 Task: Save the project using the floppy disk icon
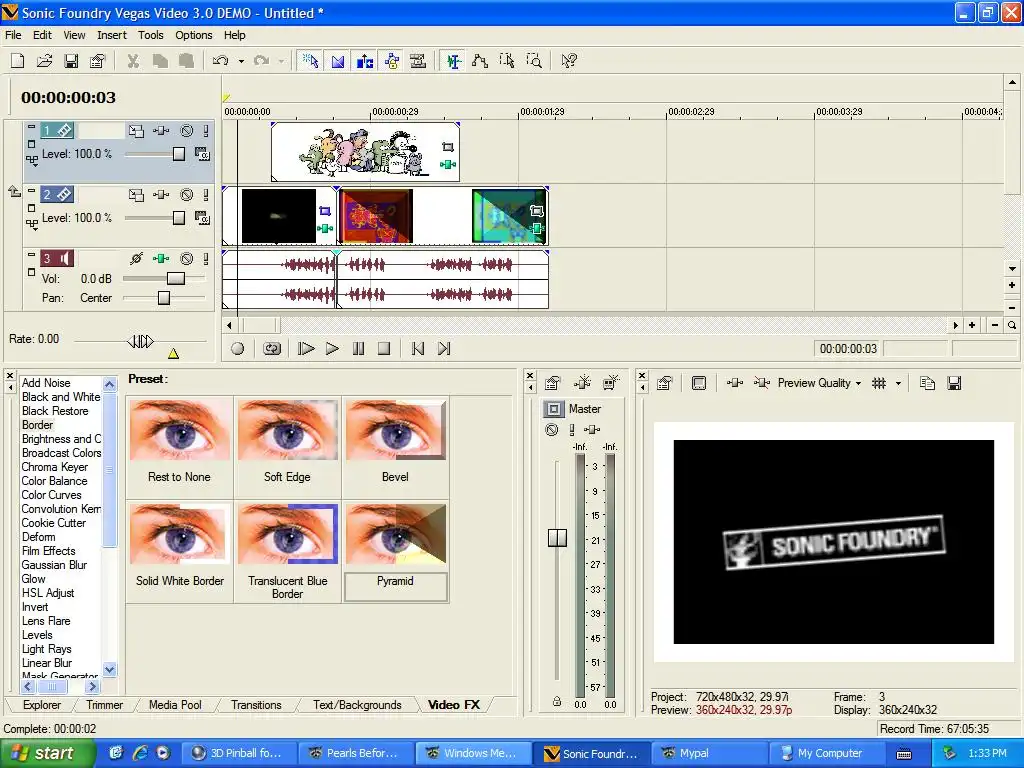71,61
